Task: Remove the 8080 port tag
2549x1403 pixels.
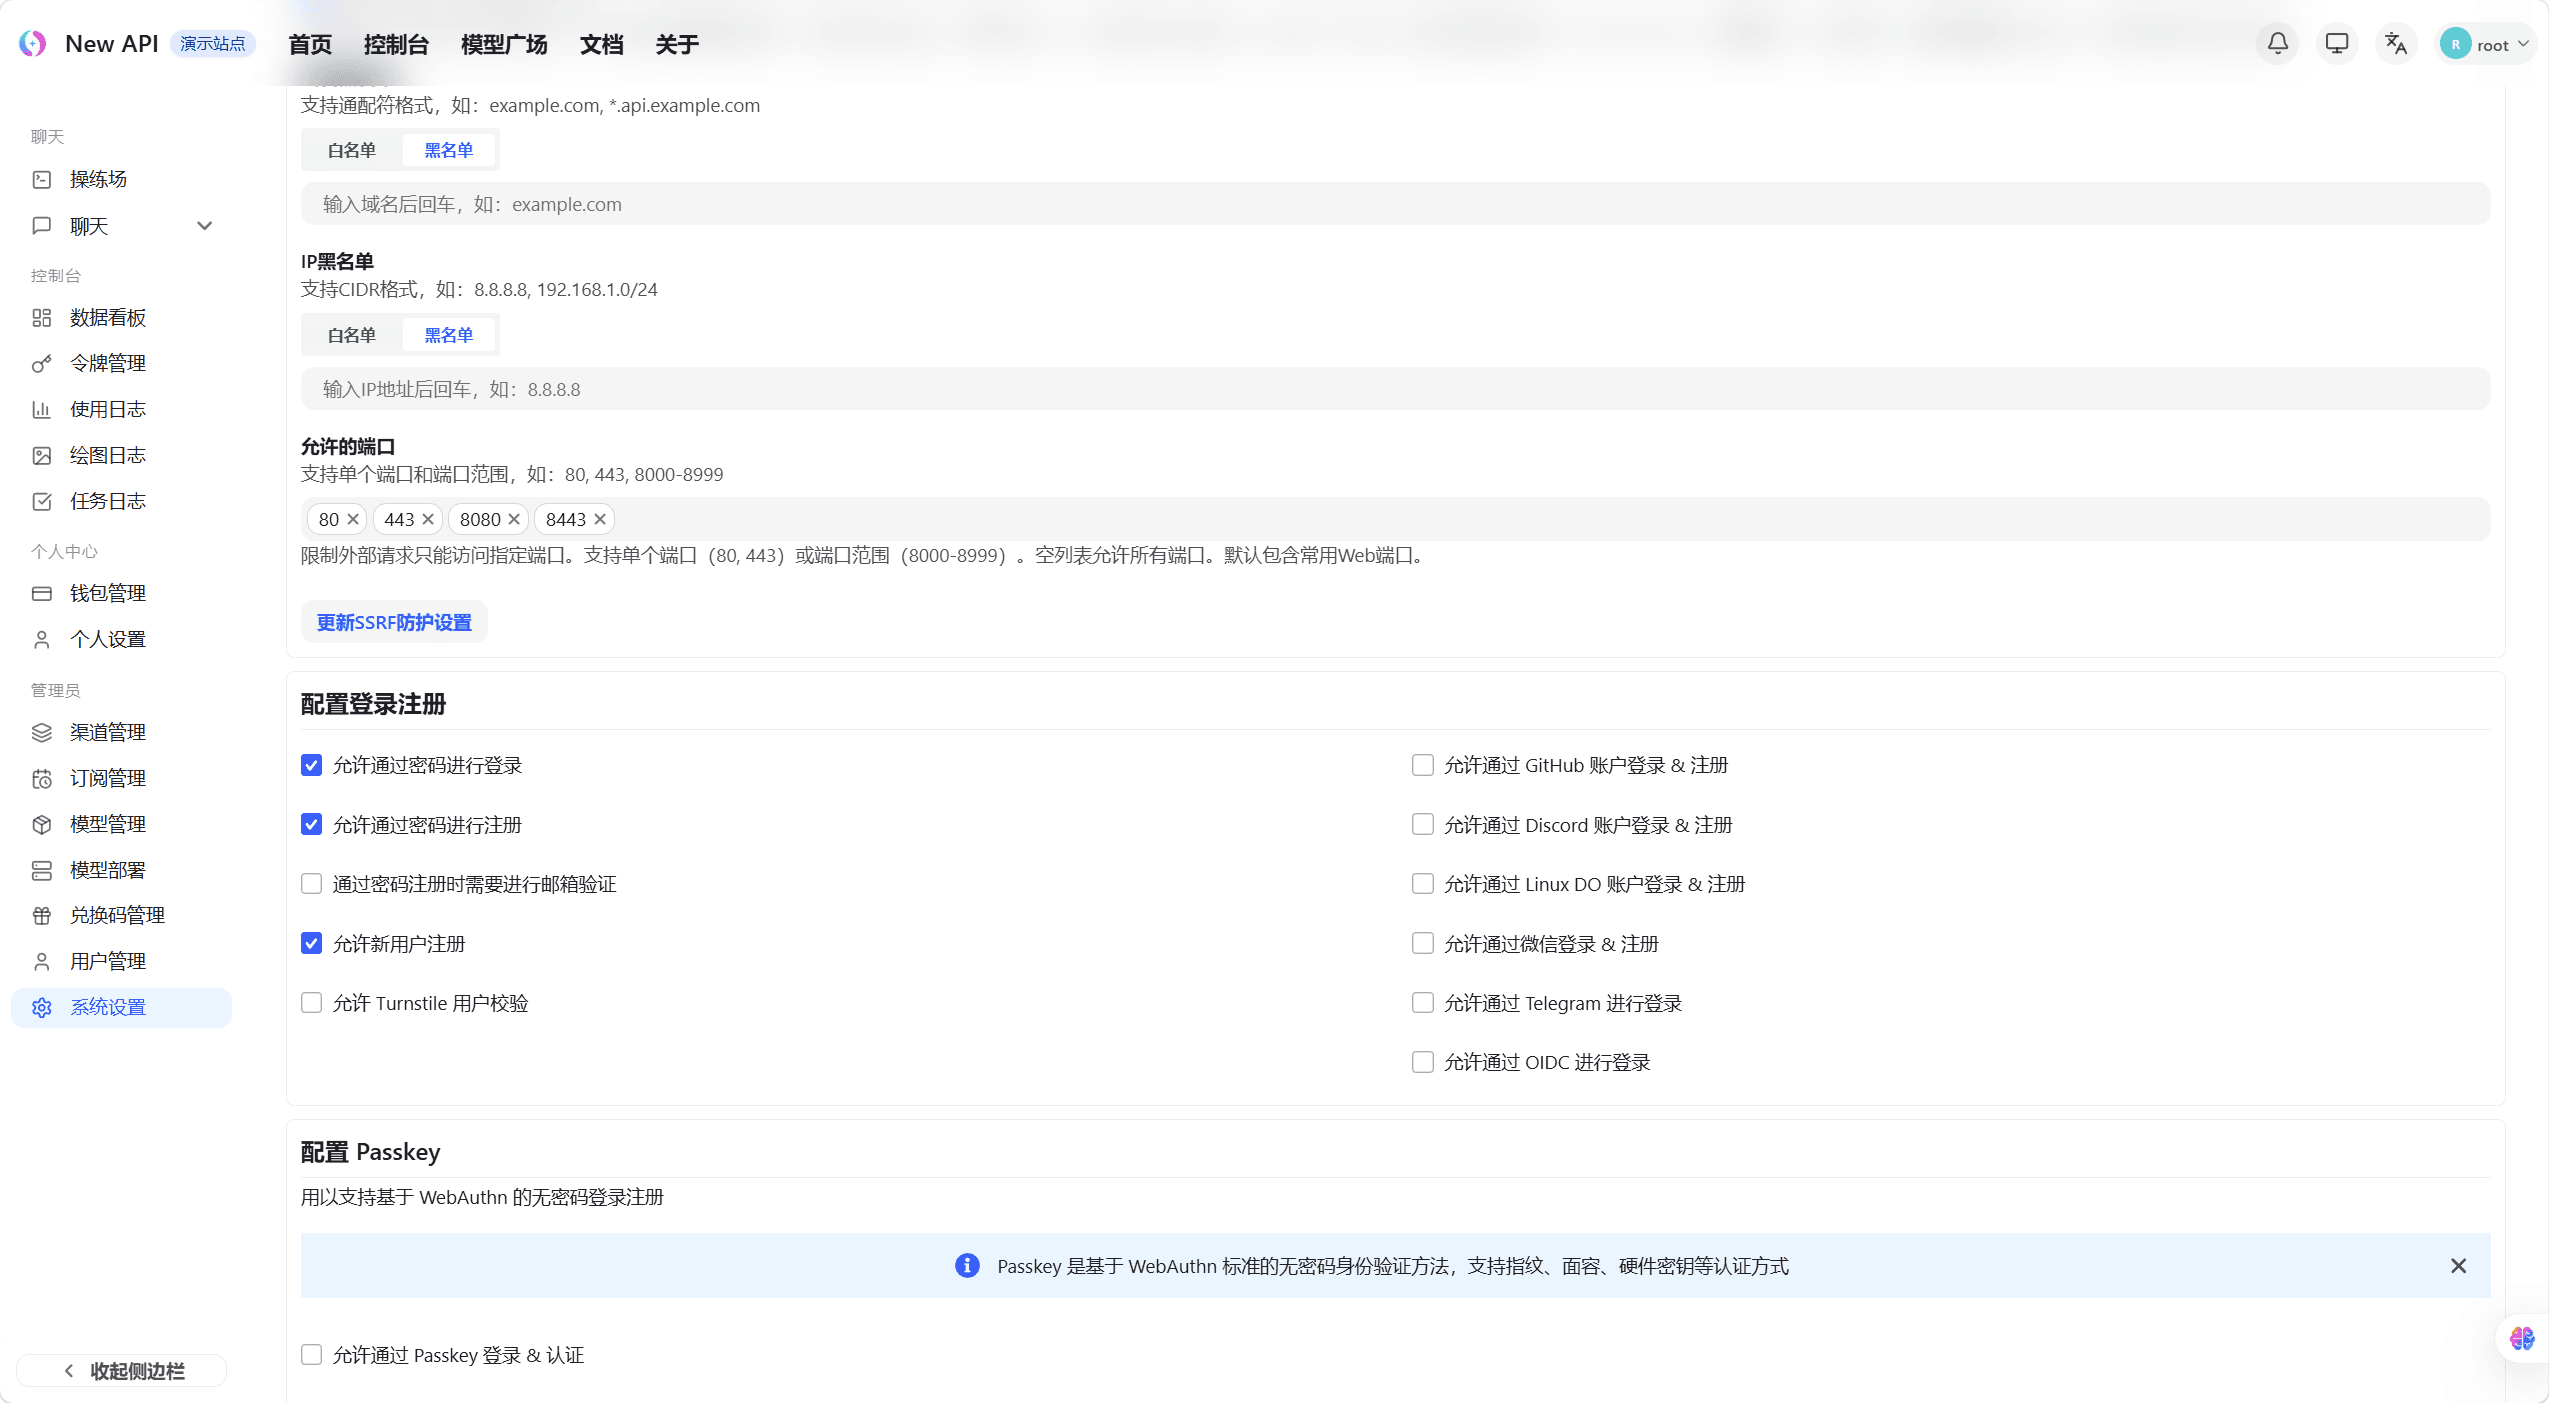Action: (x=514, y=519)
